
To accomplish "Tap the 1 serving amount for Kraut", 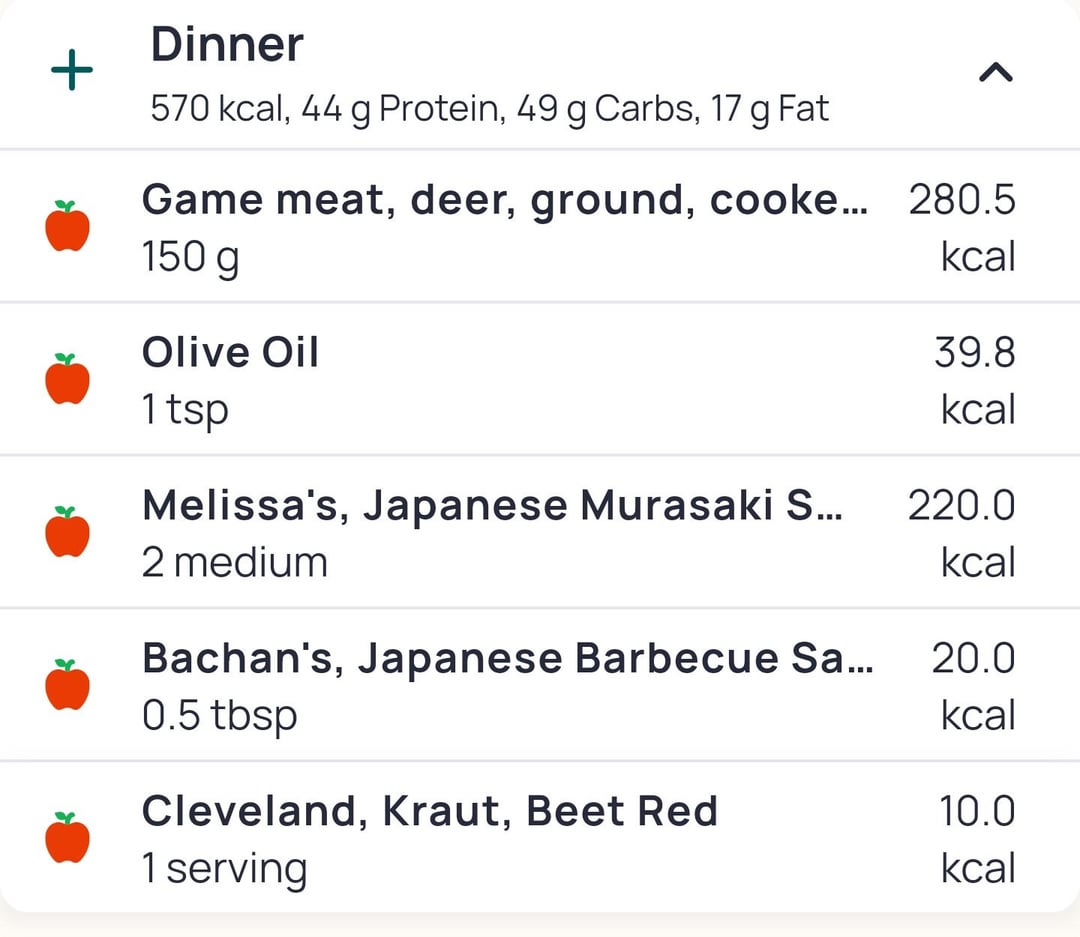I will coord(224,869).
